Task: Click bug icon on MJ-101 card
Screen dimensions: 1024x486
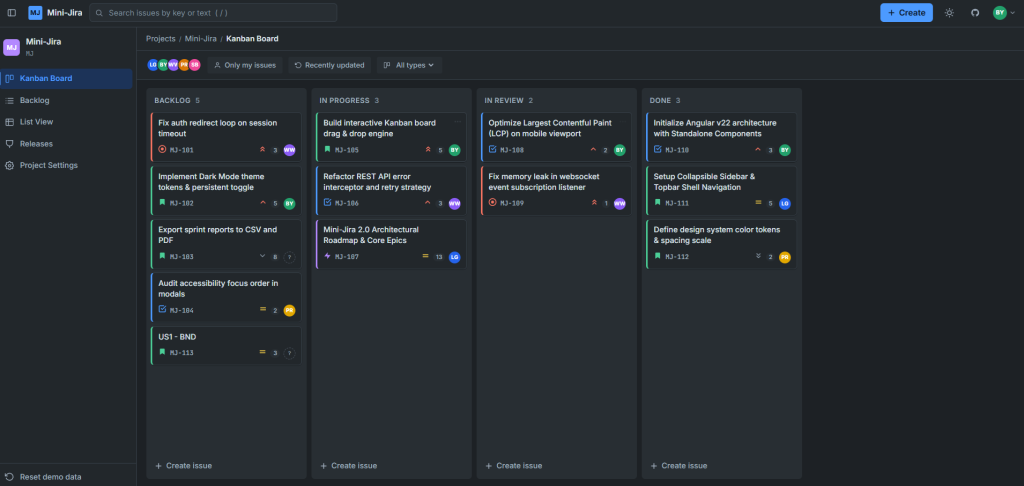Action: tap(163, 150)
